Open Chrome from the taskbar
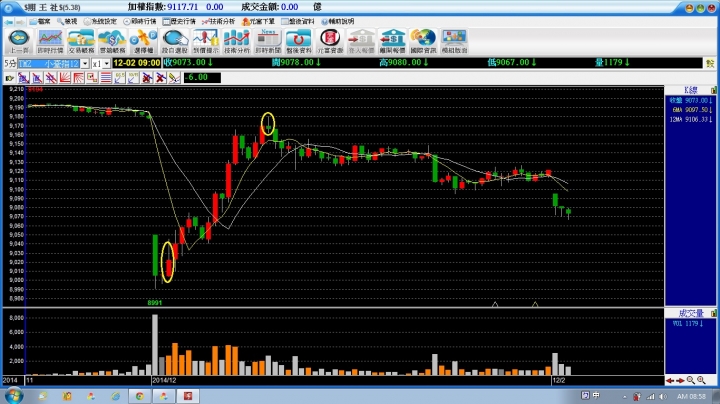This screenshot has height=404, width=720. [139, 396]
